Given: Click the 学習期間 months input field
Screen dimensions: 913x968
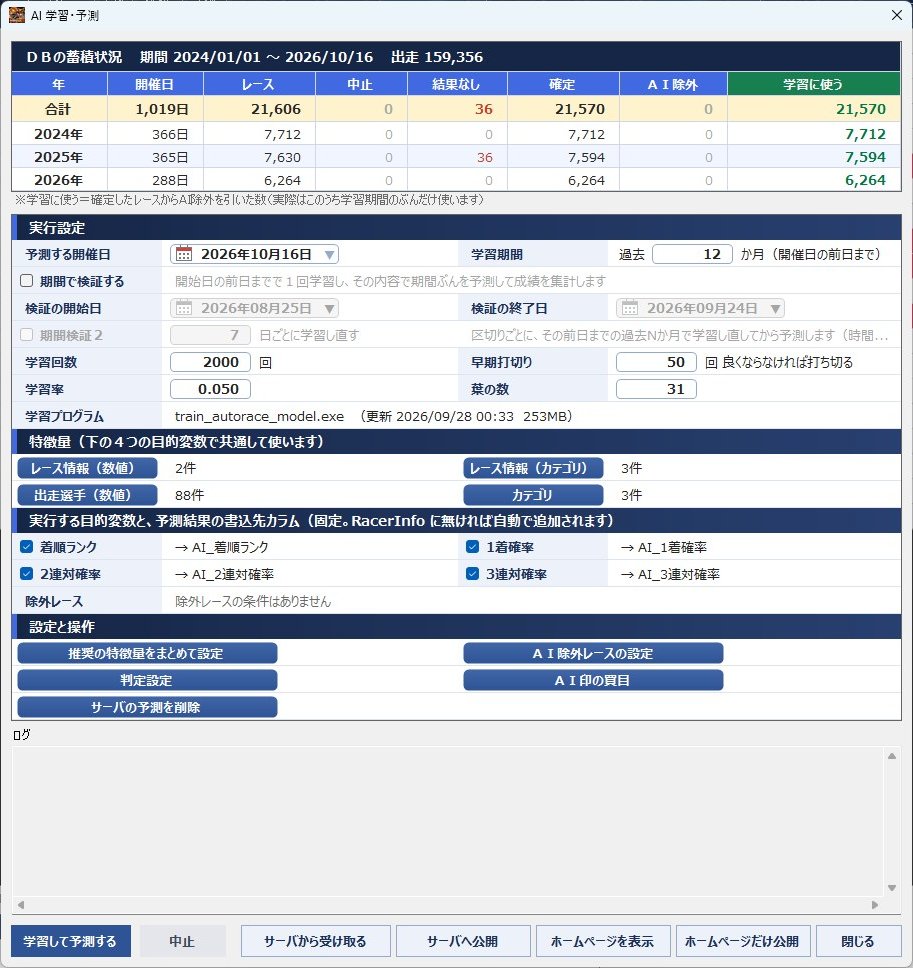Looking at the screenshot, I should 692,254.
